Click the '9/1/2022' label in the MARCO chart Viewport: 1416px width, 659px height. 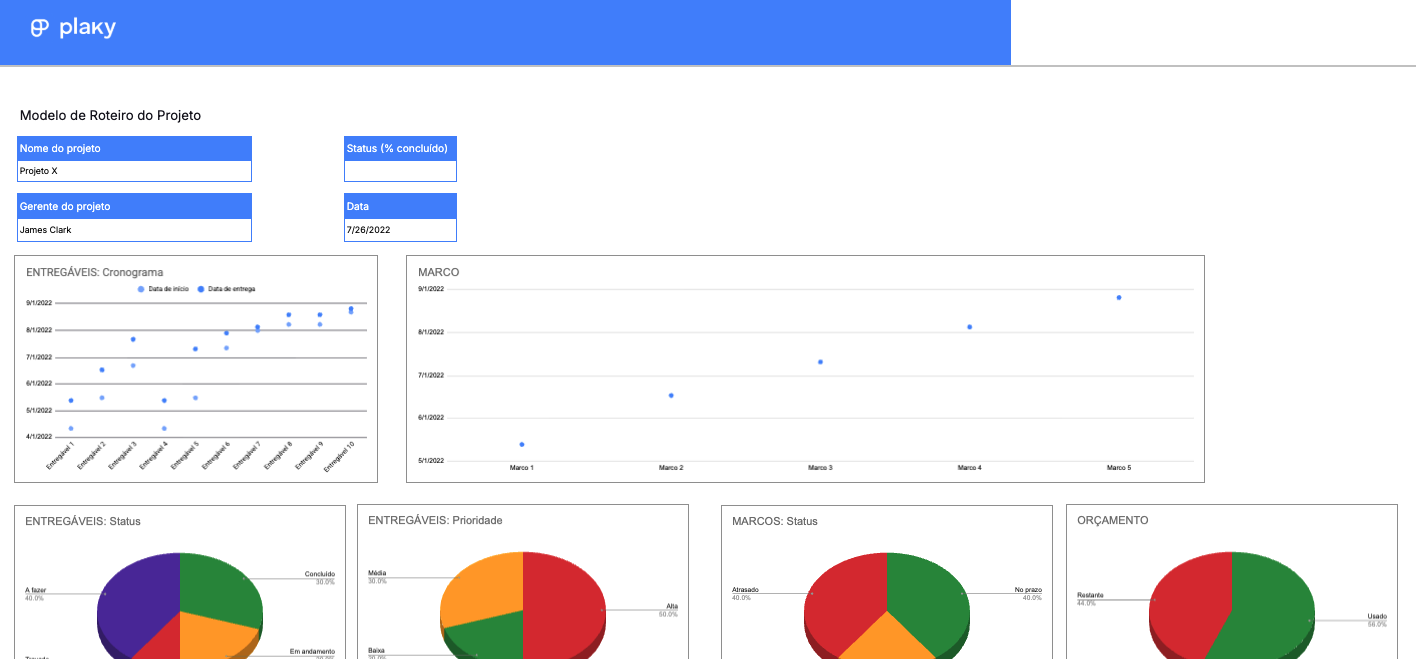[431, 289]
